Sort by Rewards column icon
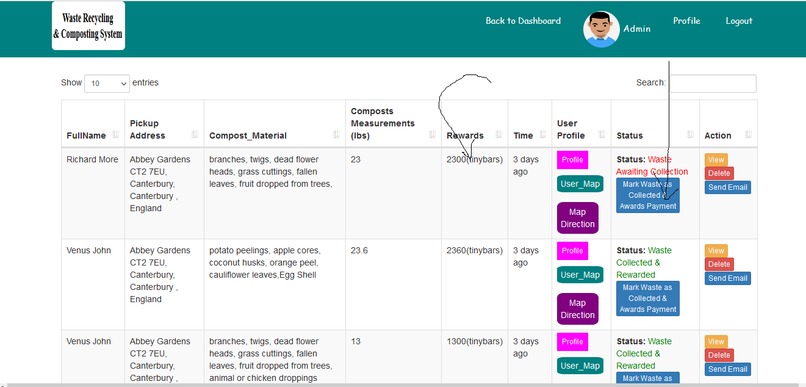 click(499, 135)
